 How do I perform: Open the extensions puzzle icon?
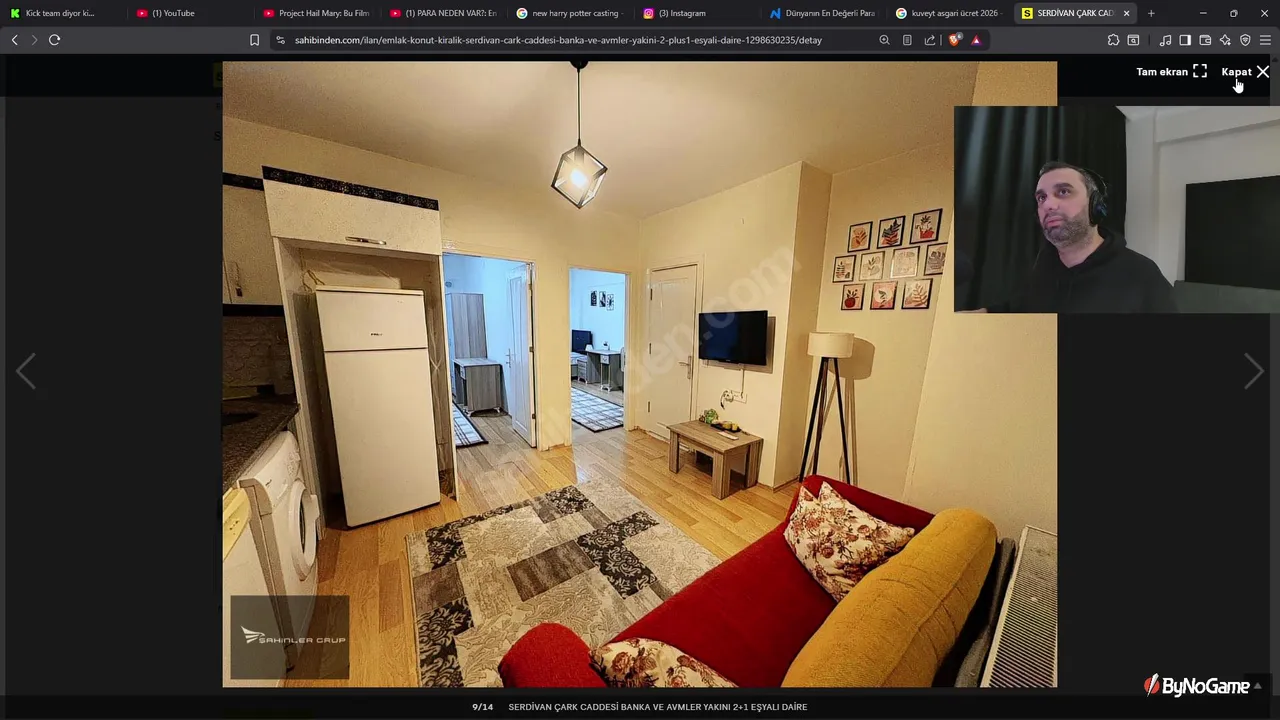tap(1113, 40)
